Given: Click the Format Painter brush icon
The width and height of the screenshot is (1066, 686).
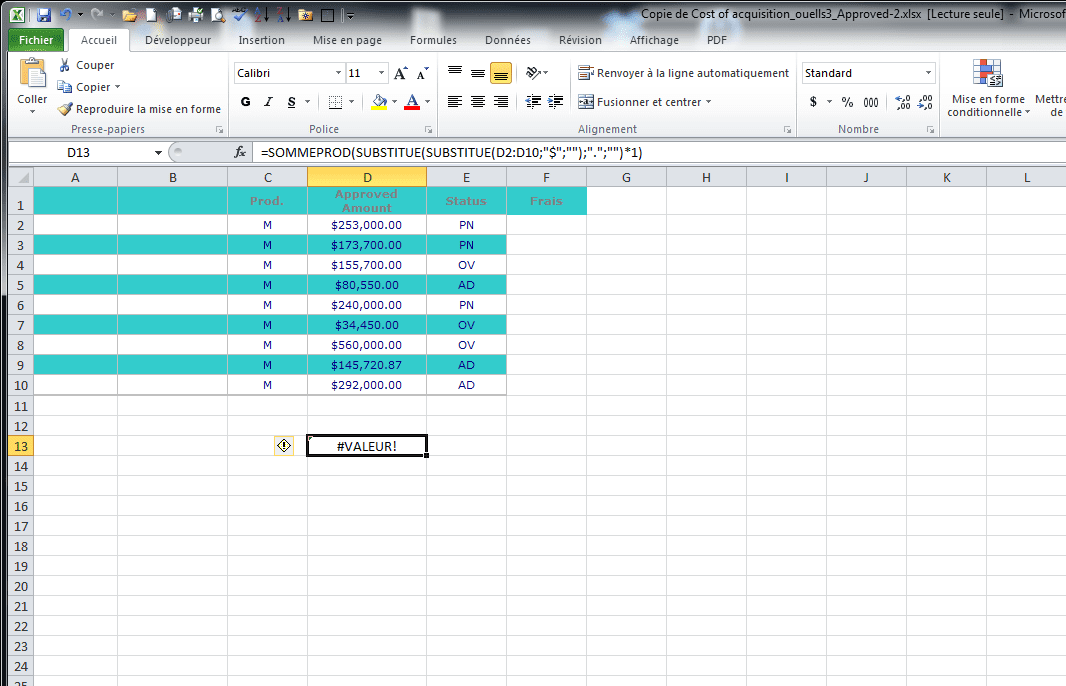Looking at the screenshot, I should tap(65, 109).
